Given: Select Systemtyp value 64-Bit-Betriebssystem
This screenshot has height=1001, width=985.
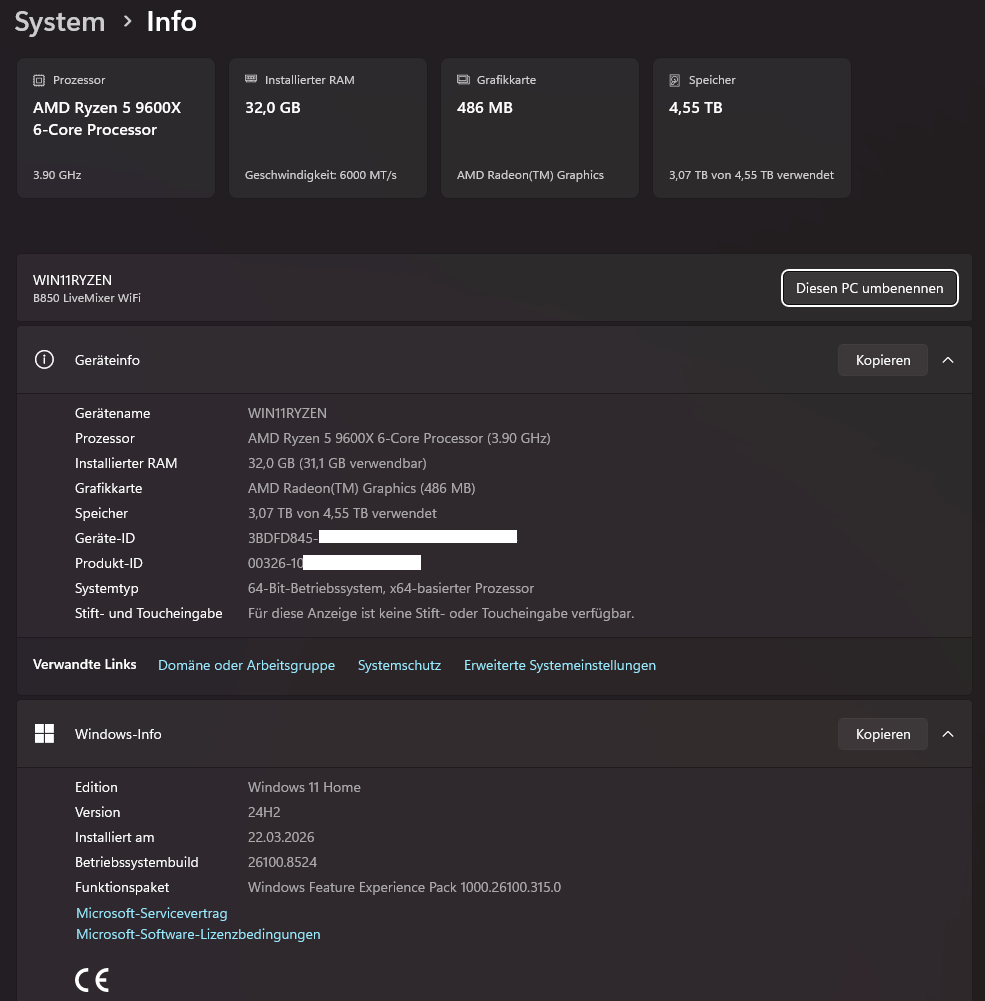Looking at the screenshot, I should coord(391,589).
